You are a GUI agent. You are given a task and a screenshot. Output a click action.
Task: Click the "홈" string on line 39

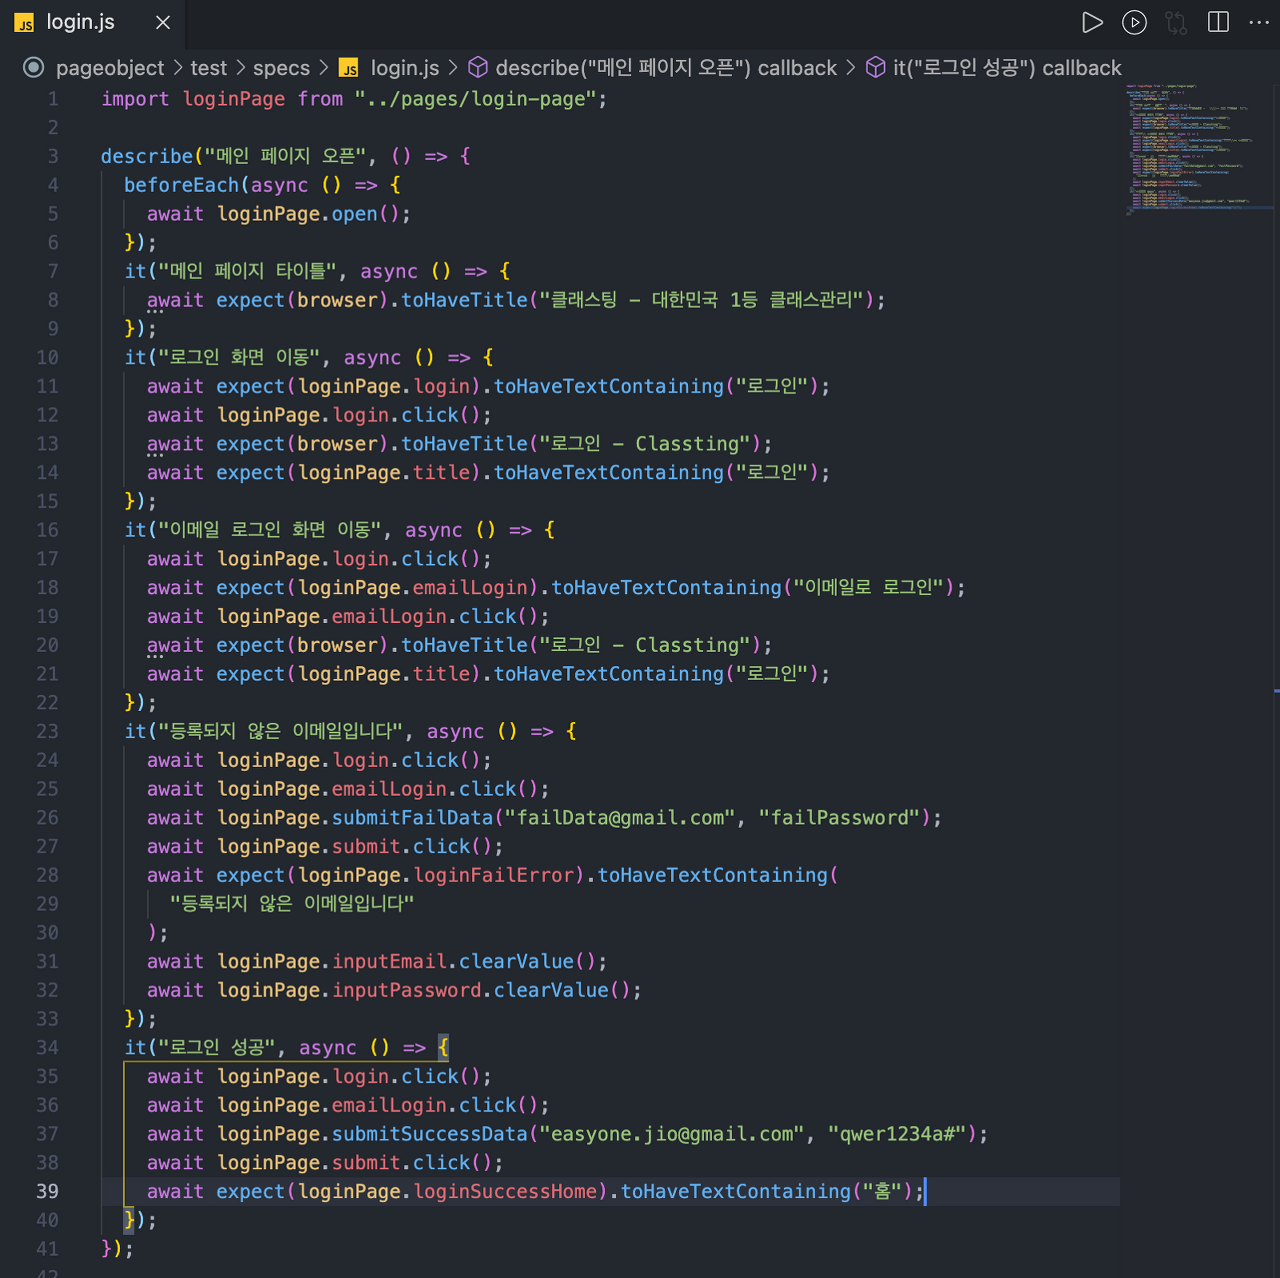[x=882, y=1191]
